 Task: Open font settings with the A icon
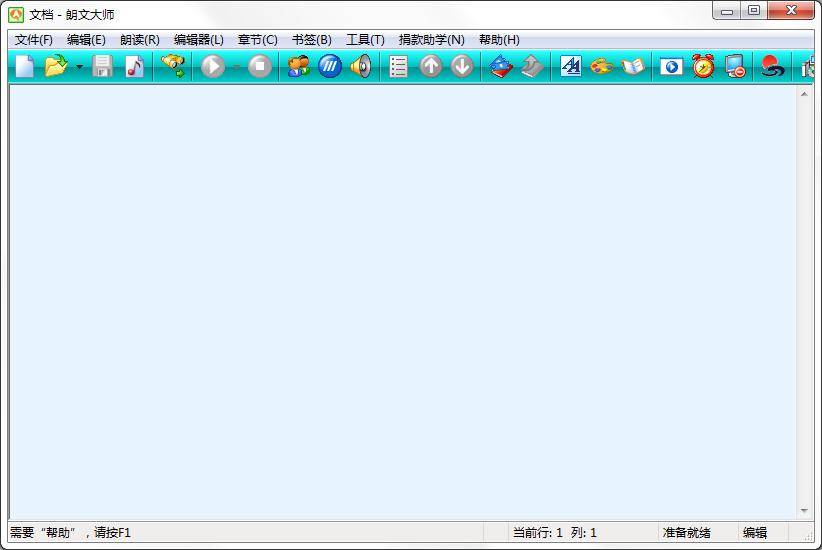click(x=570, y=67)
